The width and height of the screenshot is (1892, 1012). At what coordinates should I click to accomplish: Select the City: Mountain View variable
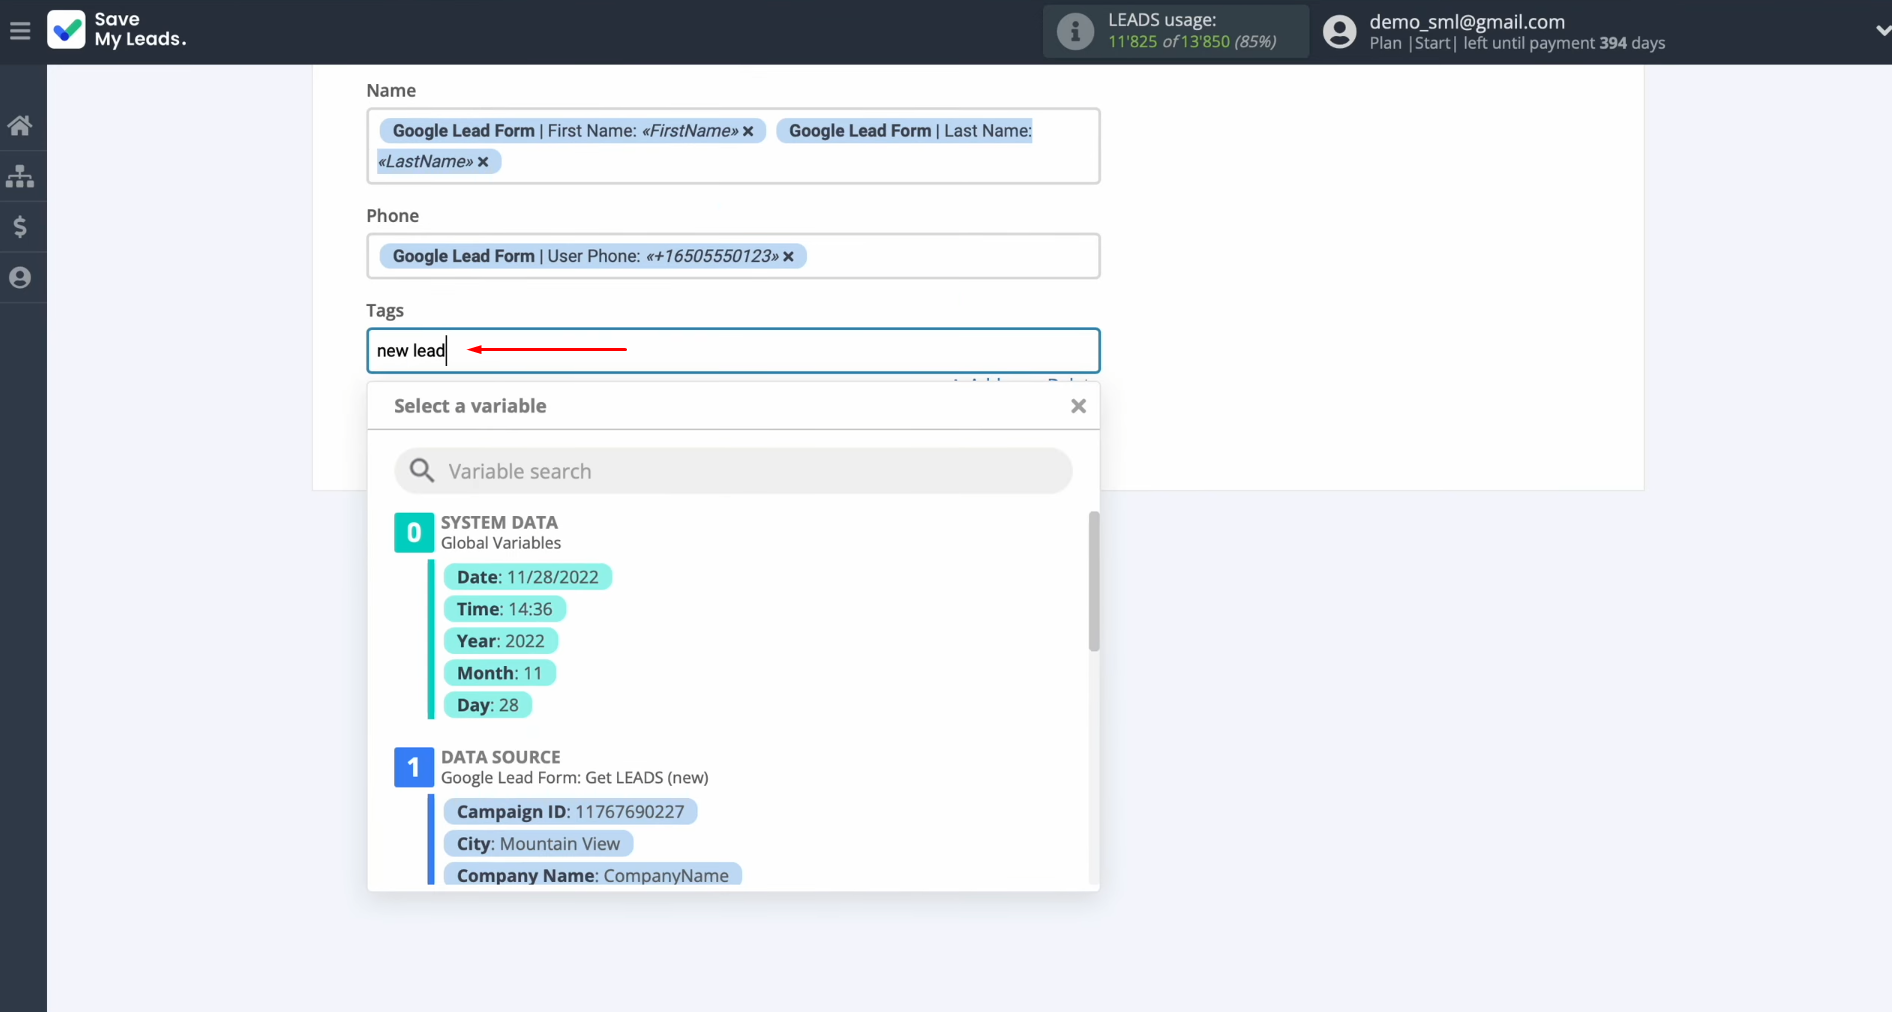tap(539, 844)
